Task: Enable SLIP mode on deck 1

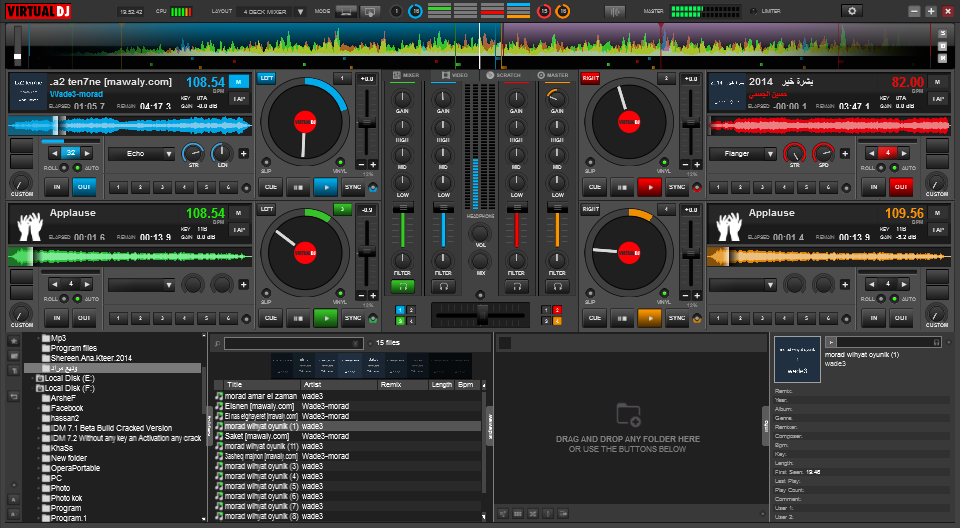Action: (x=266, y=163)
